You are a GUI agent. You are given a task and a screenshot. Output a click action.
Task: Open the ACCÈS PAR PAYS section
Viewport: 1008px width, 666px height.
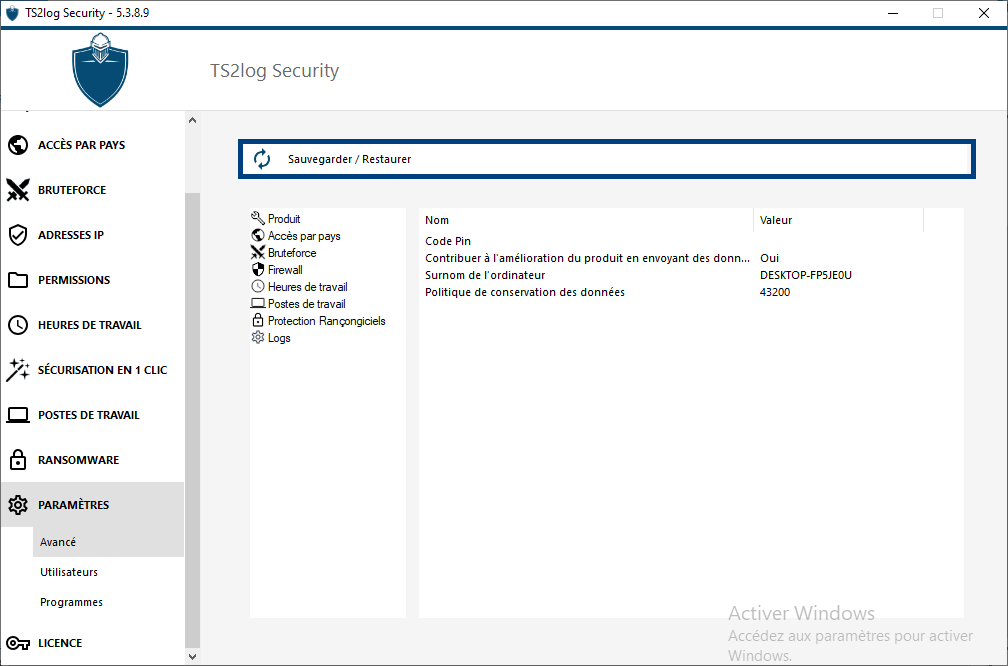pos(93,145)
